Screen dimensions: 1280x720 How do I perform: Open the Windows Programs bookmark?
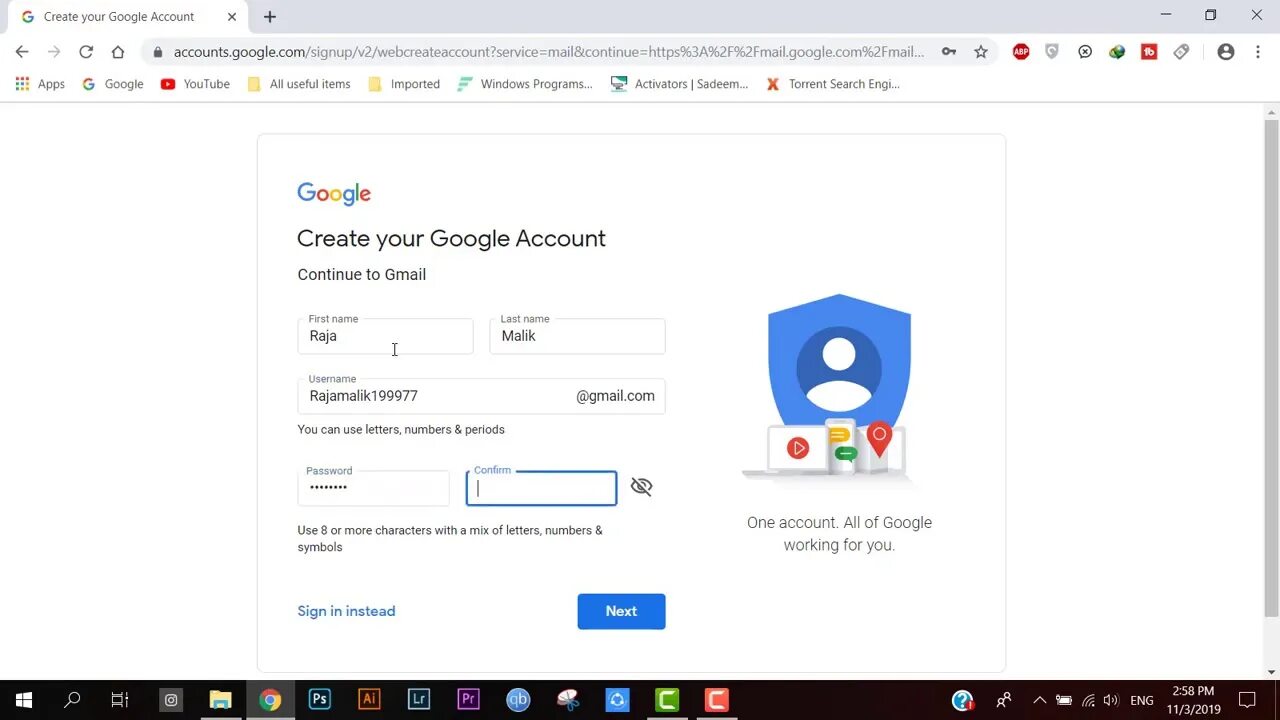tap(525, 84)
